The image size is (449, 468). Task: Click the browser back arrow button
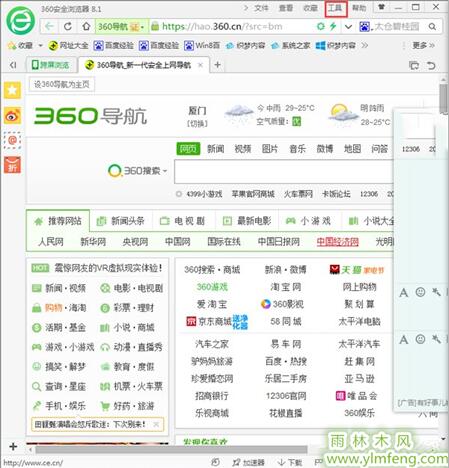(50, 26)
